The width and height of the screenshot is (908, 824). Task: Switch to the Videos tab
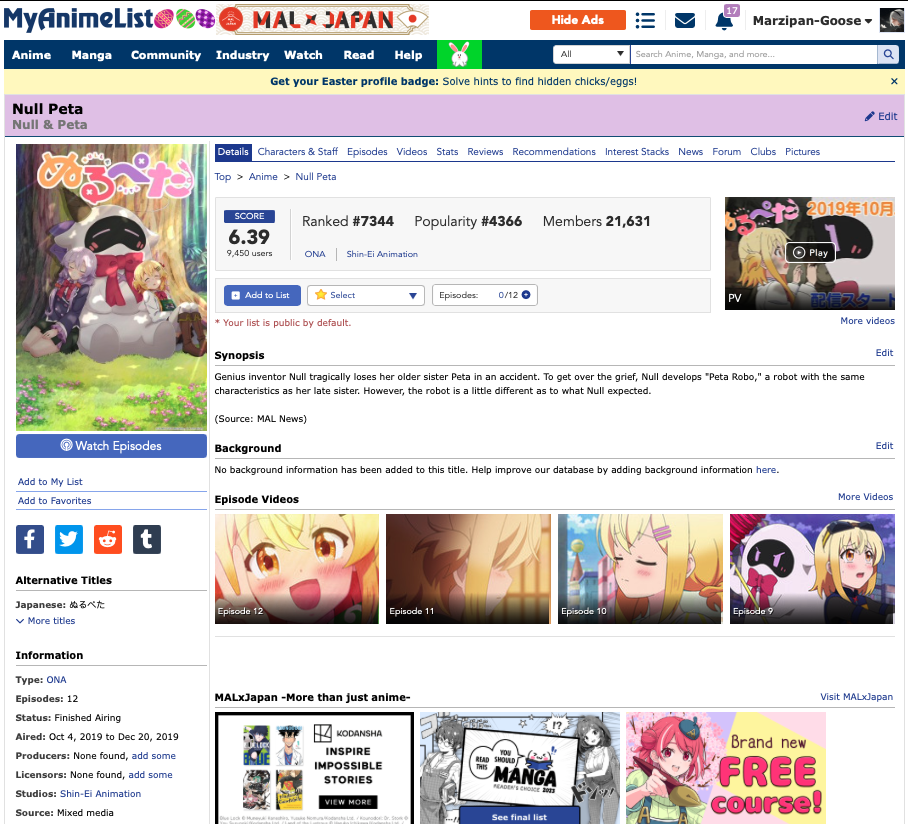click(412, 152)
